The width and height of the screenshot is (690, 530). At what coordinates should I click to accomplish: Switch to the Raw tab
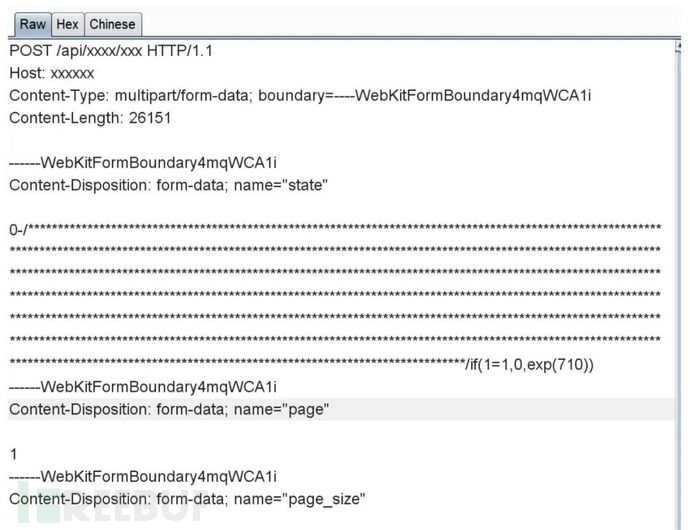pos(33,24)
